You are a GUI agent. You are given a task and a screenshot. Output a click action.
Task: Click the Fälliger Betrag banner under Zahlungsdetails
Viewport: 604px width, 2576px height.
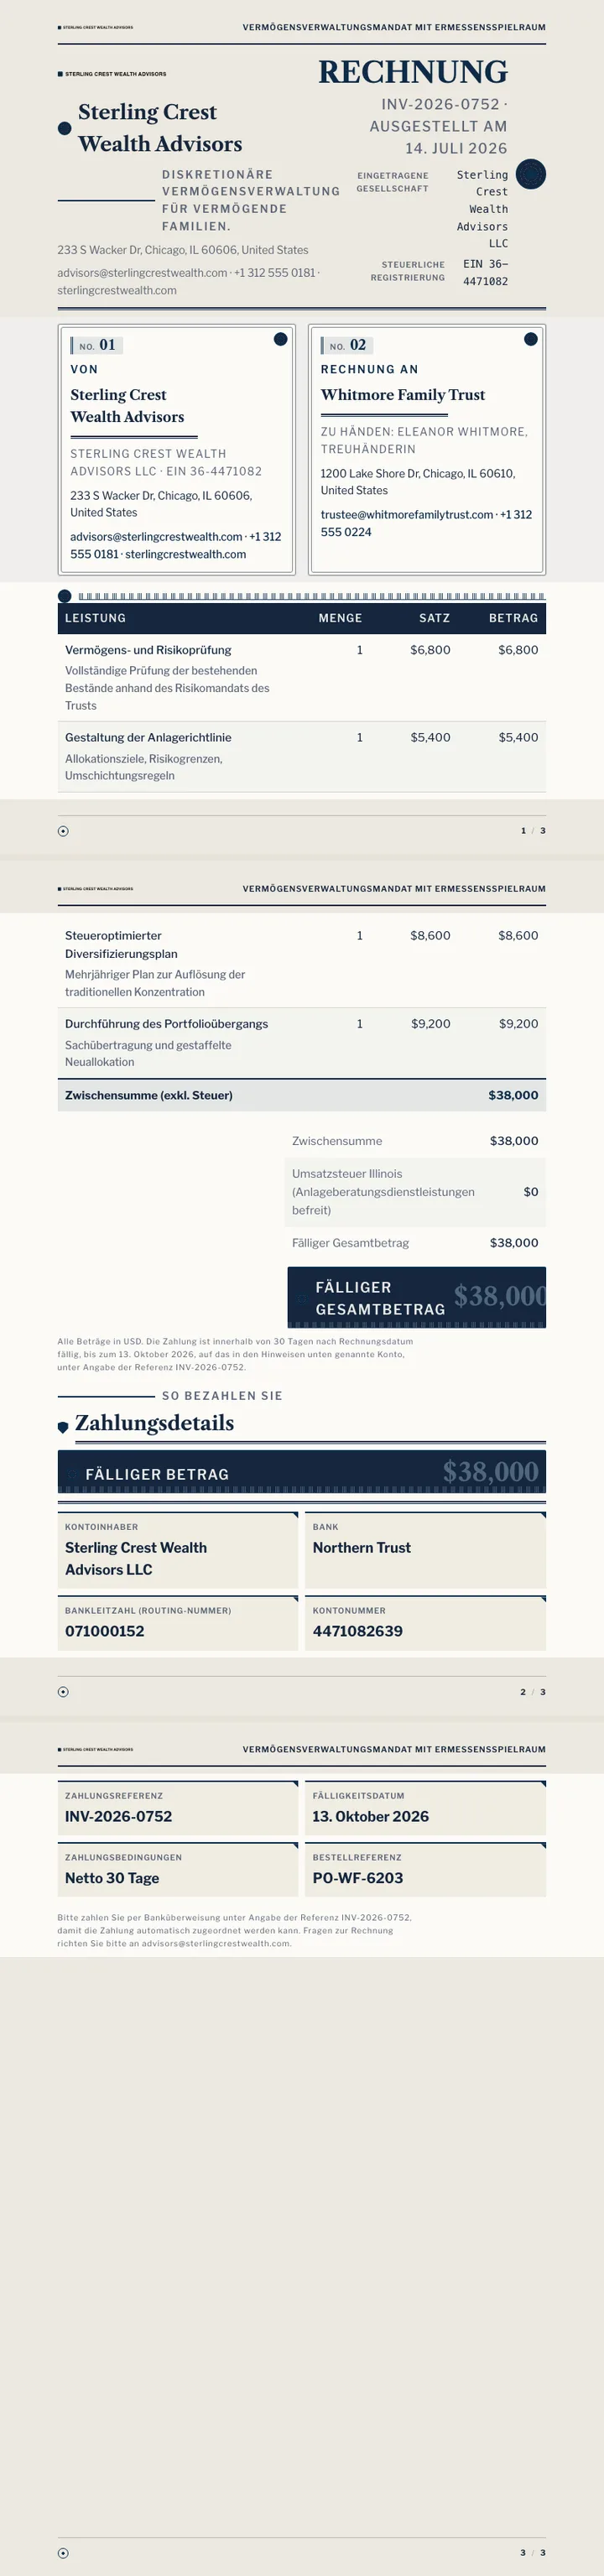click(x=302, y=1472)
